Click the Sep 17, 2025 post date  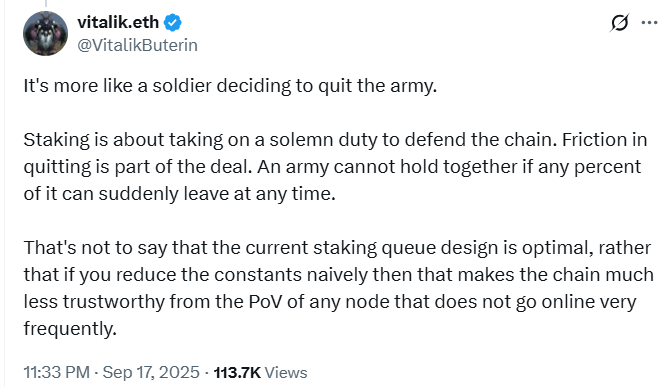coord(151,372)
